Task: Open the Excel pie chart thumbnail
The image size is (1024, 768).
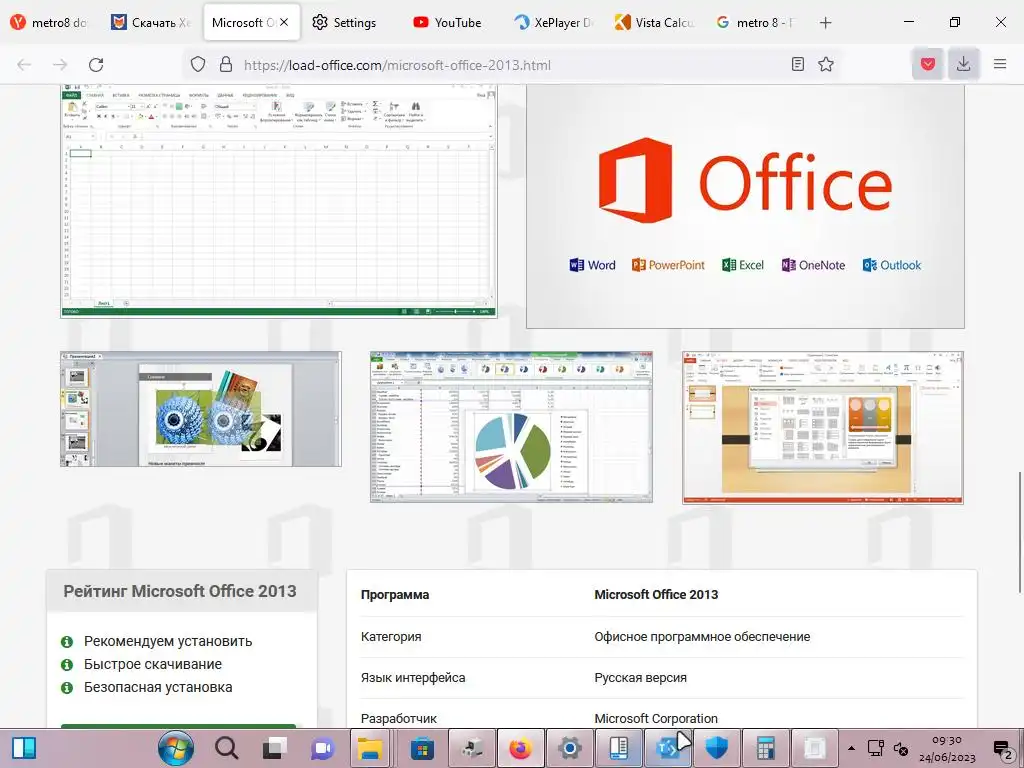Action: [511, 426]
